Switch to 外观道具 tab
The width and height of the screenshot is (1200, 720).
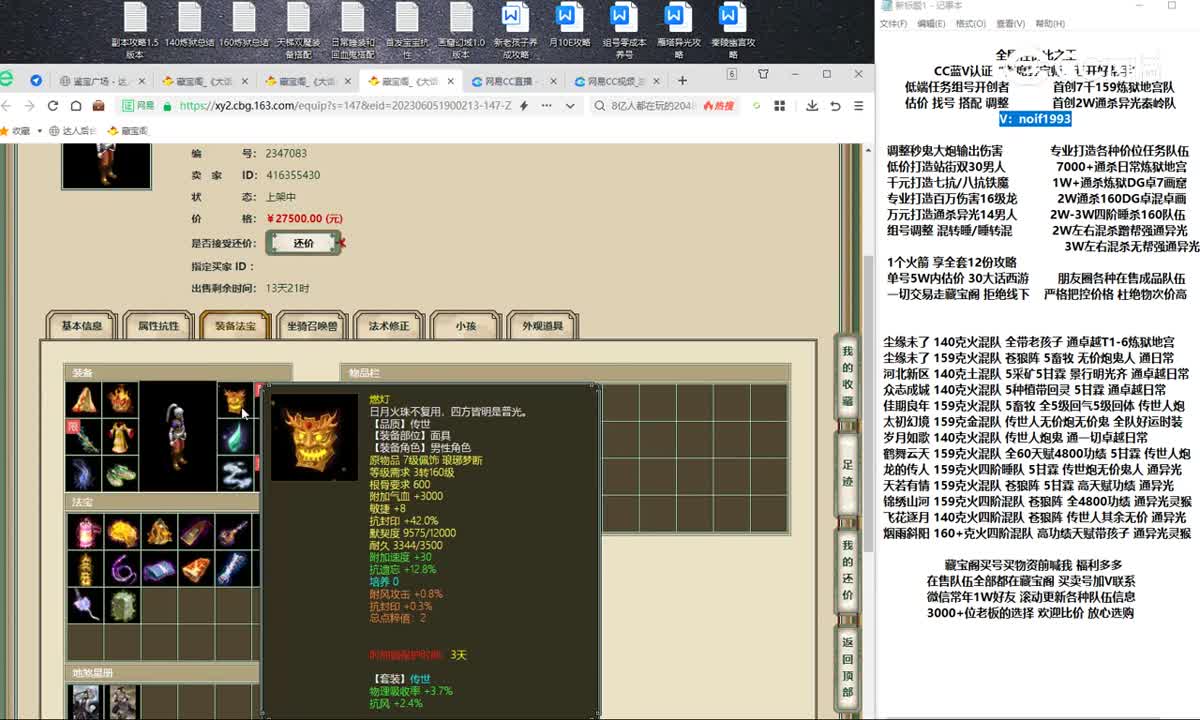[543, 326]
